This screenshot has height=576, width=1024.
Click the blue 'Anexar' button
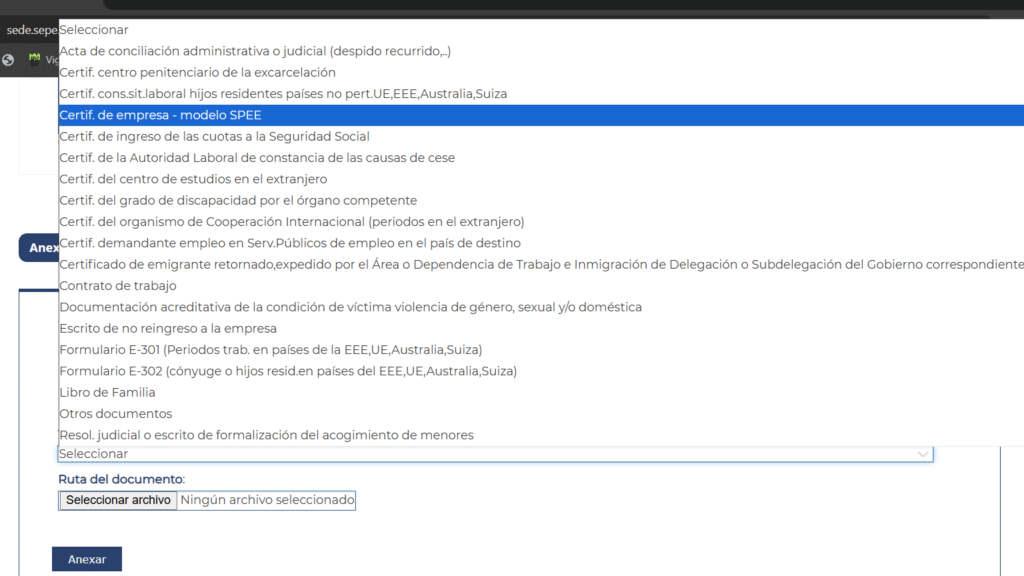click(87, 559)
